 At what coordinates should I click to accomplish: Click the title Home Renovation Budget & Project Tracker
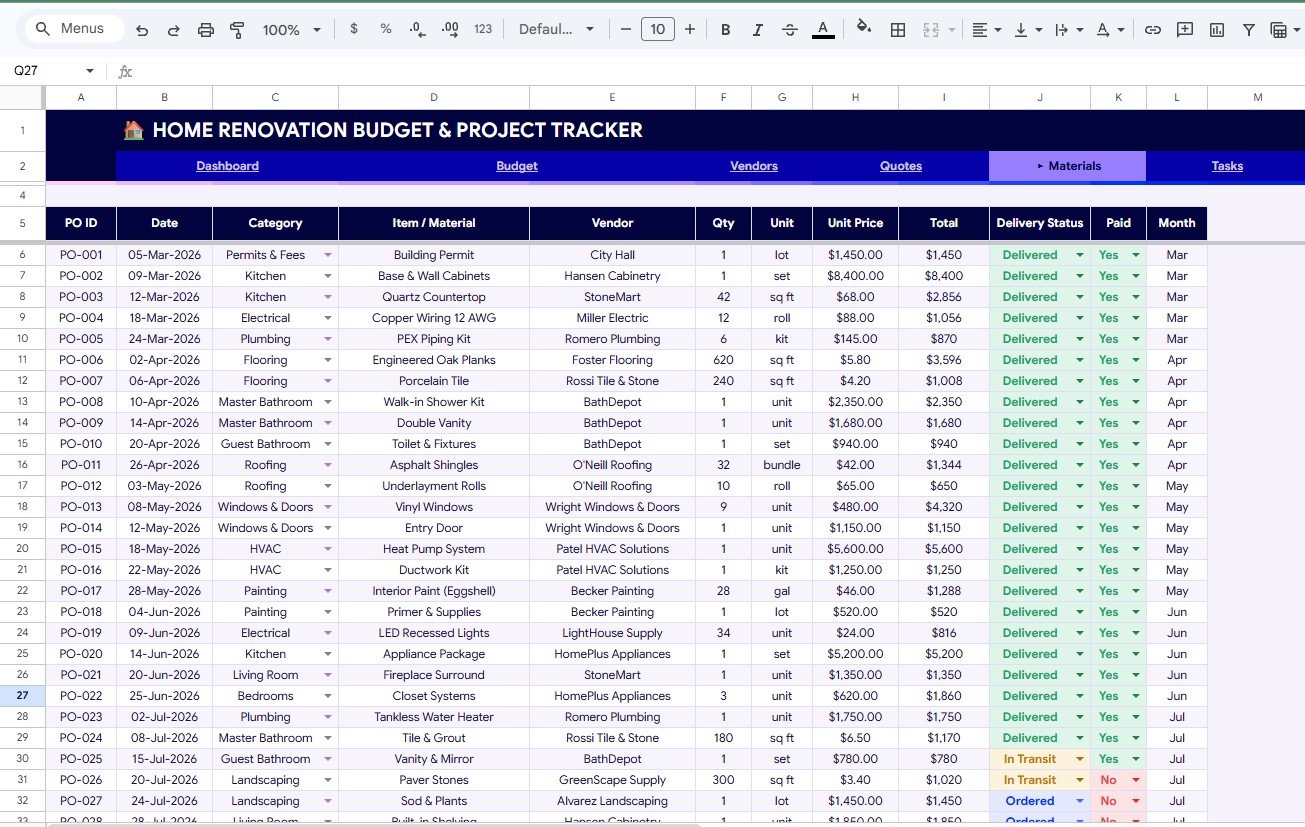click(397, 130)
